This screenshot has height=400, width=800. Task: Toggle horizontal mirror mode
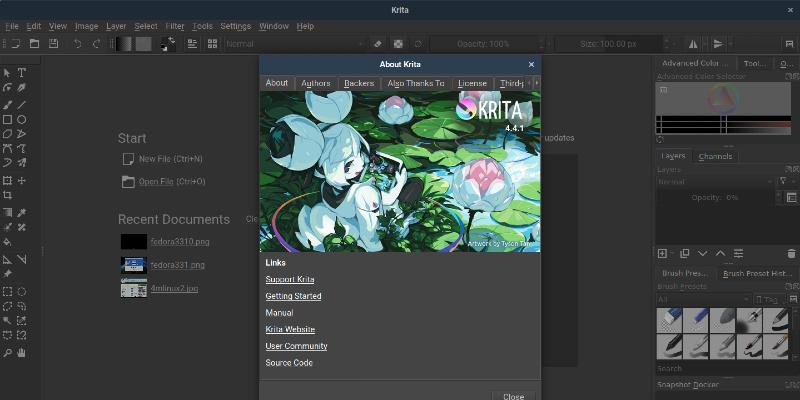point(696,44)
